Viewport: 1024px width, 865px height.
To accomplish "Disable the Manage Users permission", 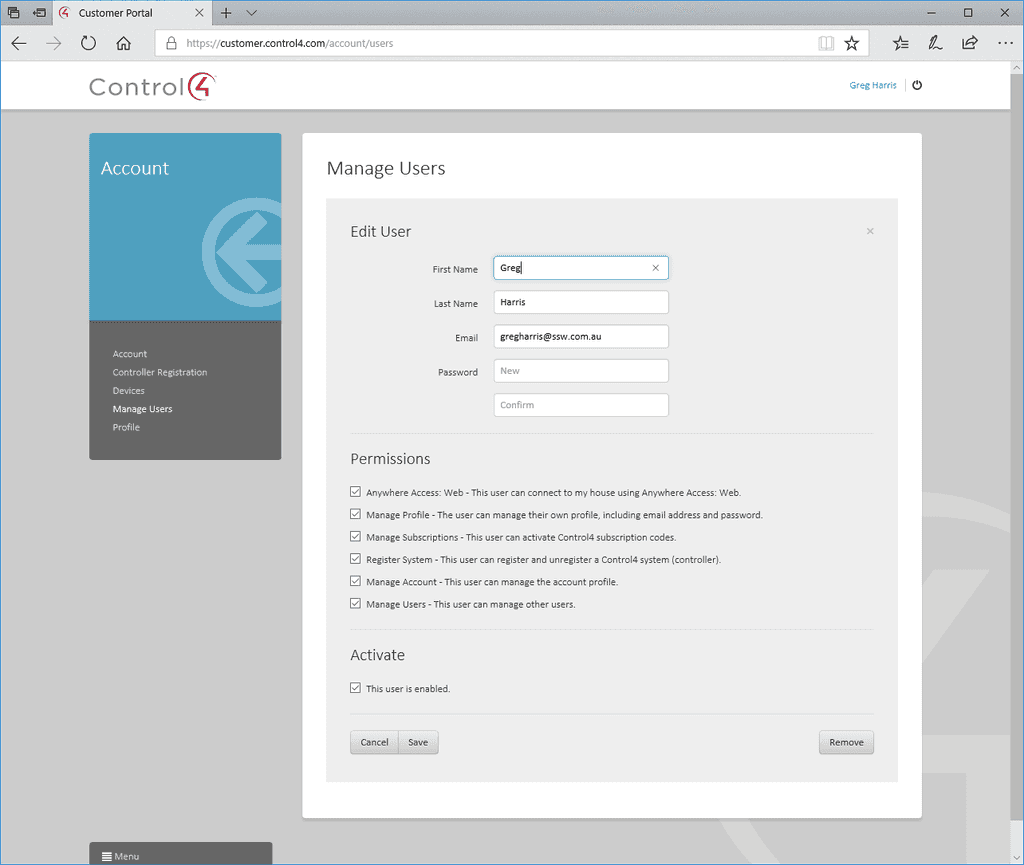I will tap(355, 603).
